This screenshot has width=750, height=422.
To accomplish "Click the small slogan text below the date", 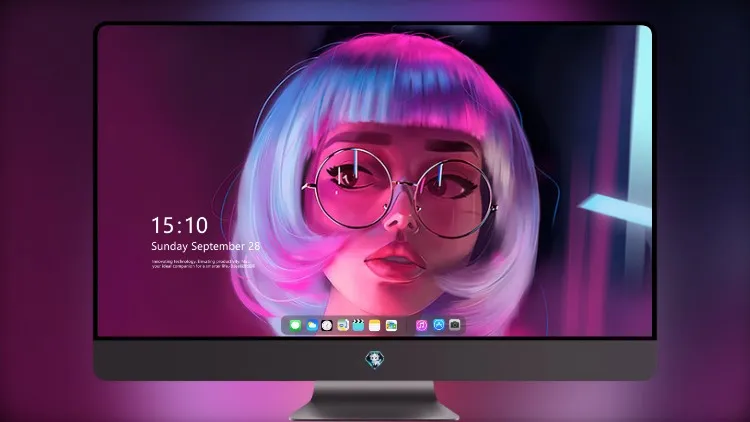I will 203,264.
